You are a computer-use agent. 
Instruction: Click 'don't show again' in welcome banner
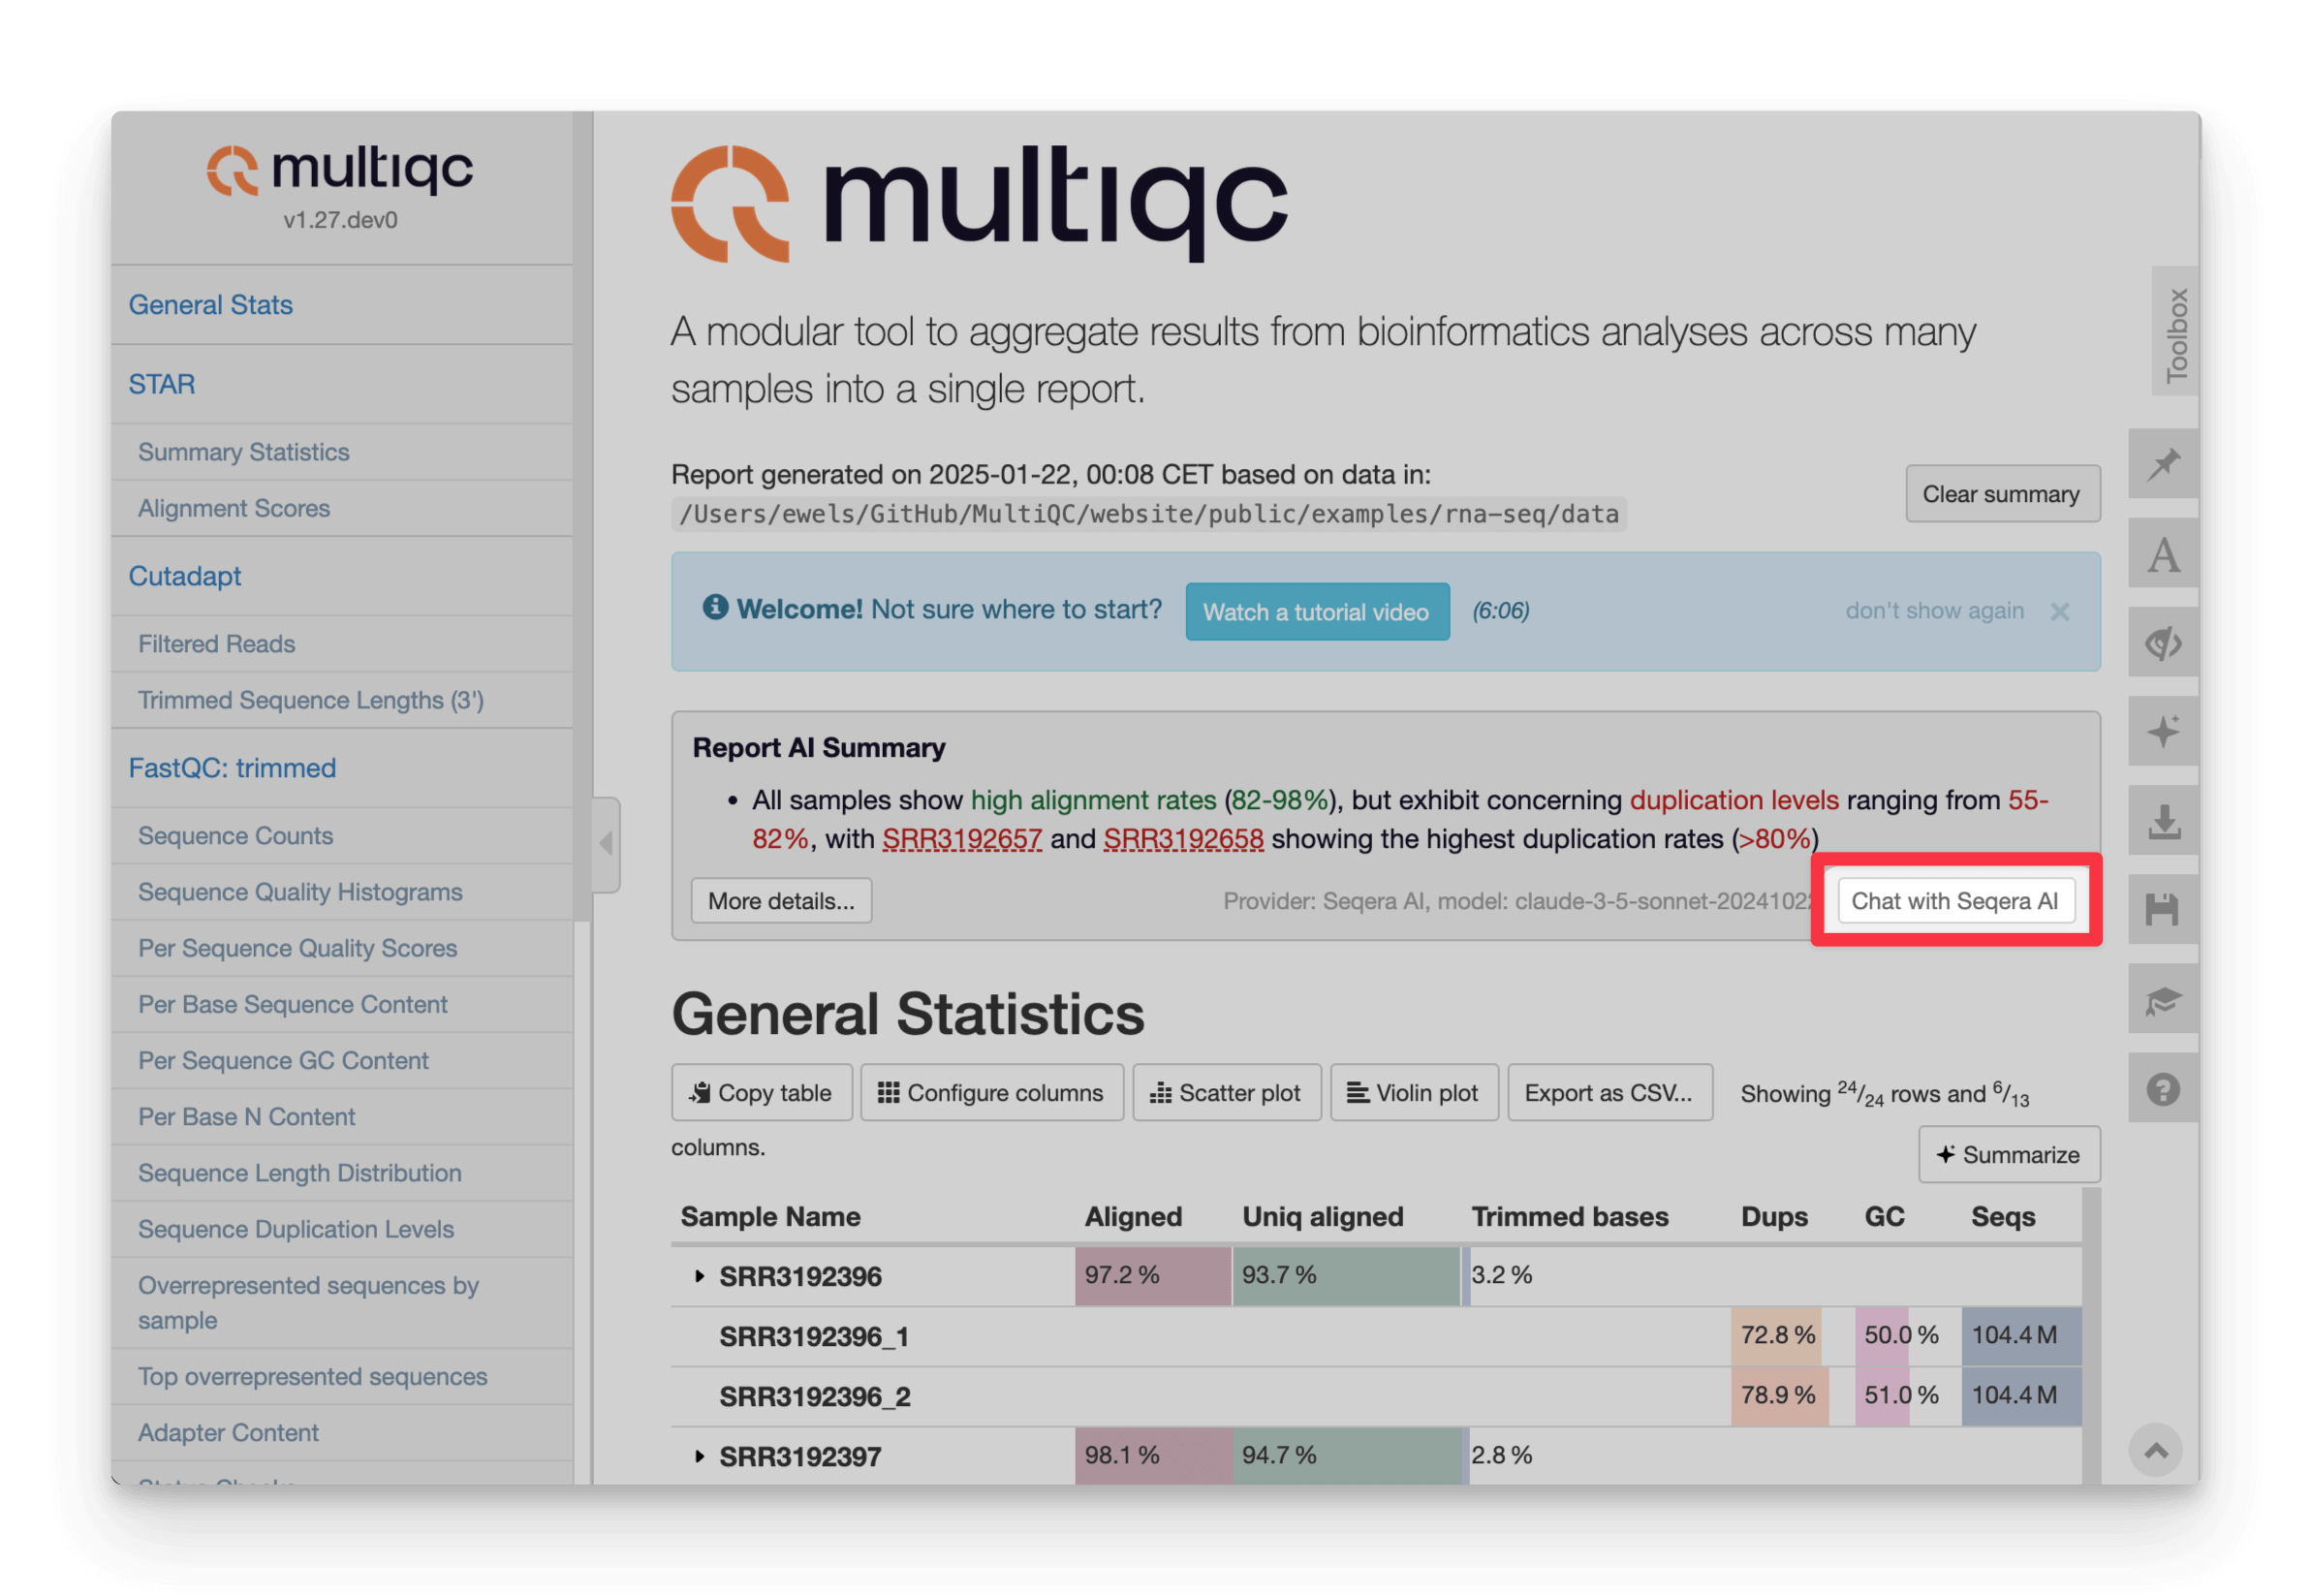click(1934, 611)
